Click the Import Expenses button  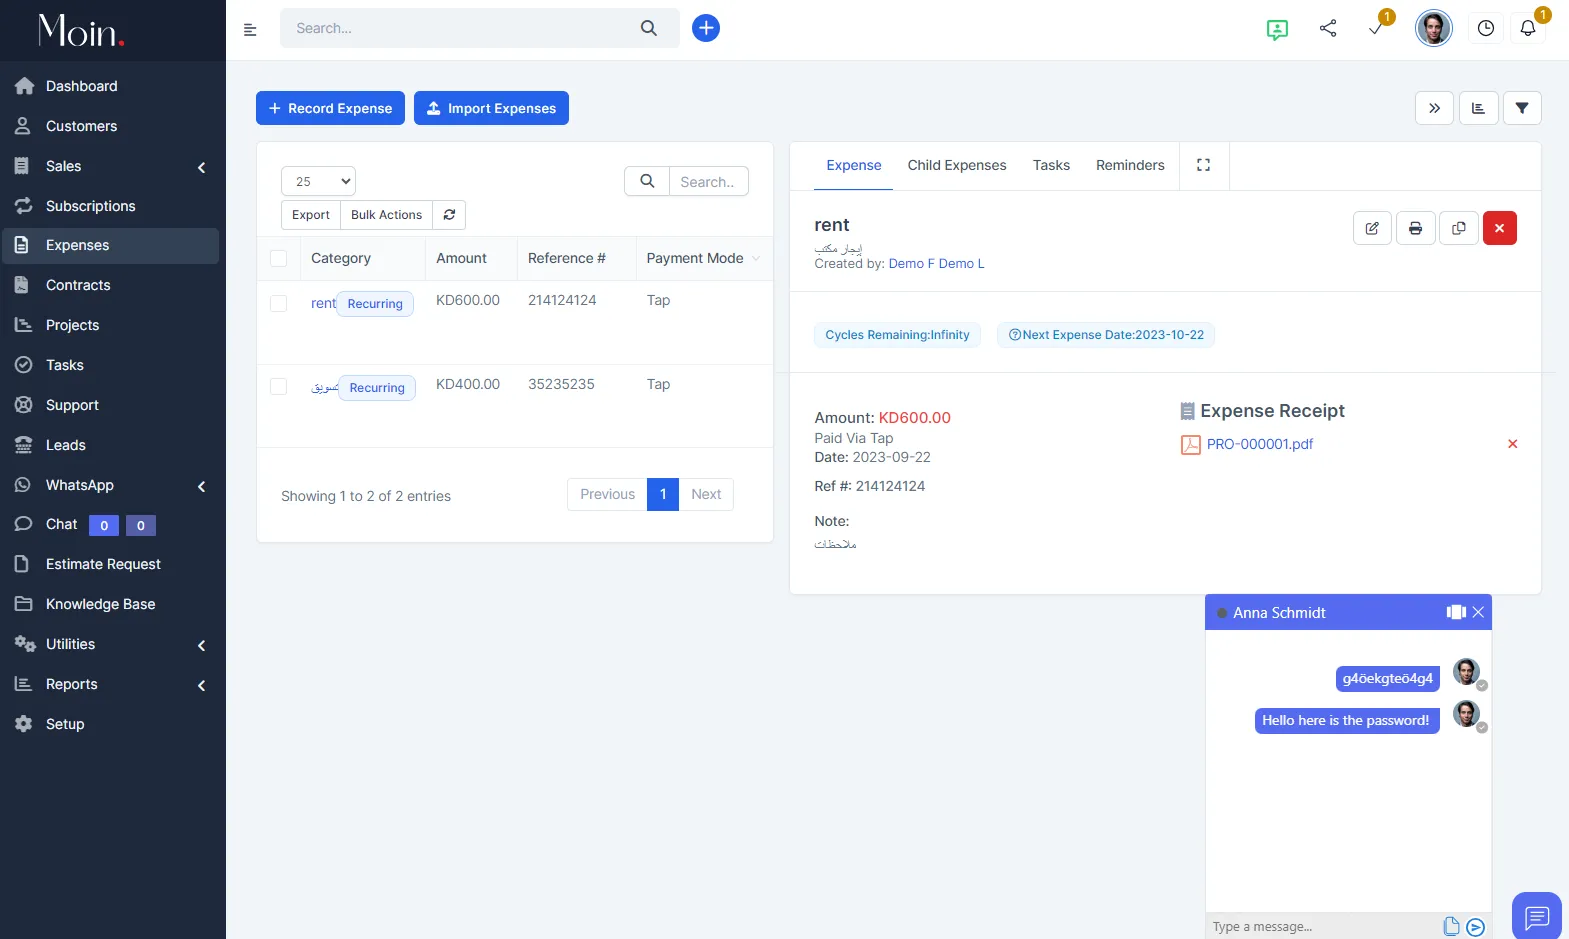(491, 108)
